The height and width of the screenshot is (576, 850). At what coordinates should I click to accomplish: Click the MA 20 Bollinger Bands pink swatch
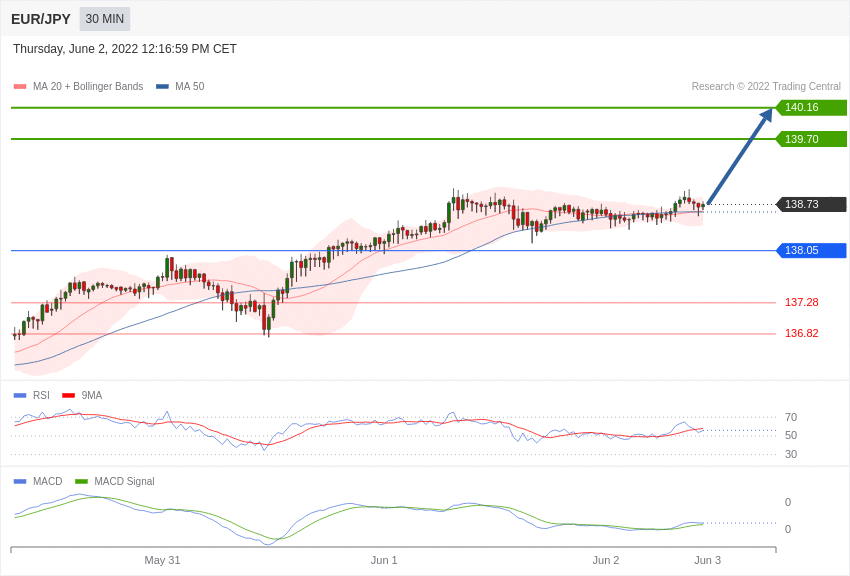tap(20, 87)
